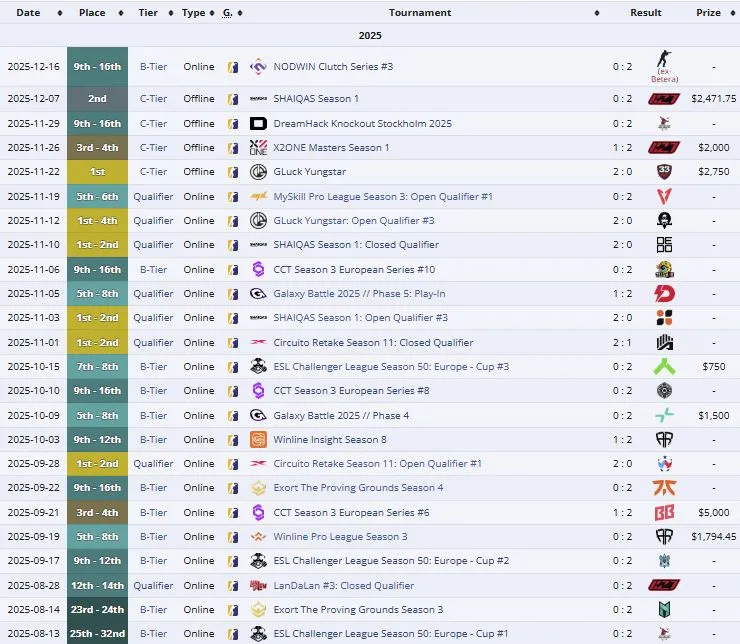Sort by Prize column arrows
Viewport: 740px width, 644px height.
733,13
